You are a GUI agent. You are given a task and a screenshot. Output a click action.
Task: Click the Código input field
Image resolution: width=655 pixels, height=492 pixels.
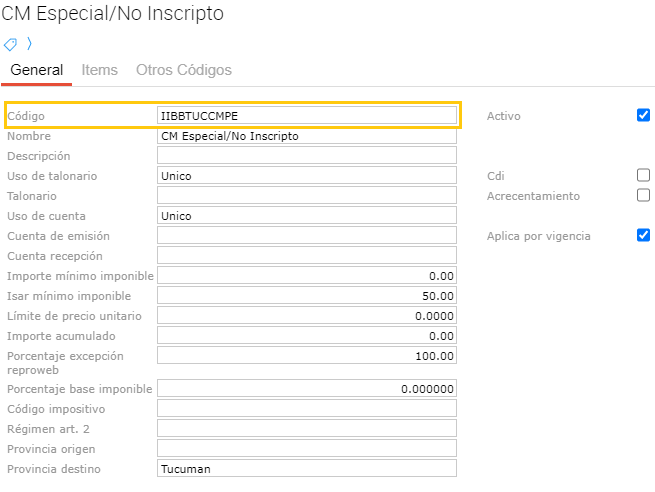(x=307, y=116)
